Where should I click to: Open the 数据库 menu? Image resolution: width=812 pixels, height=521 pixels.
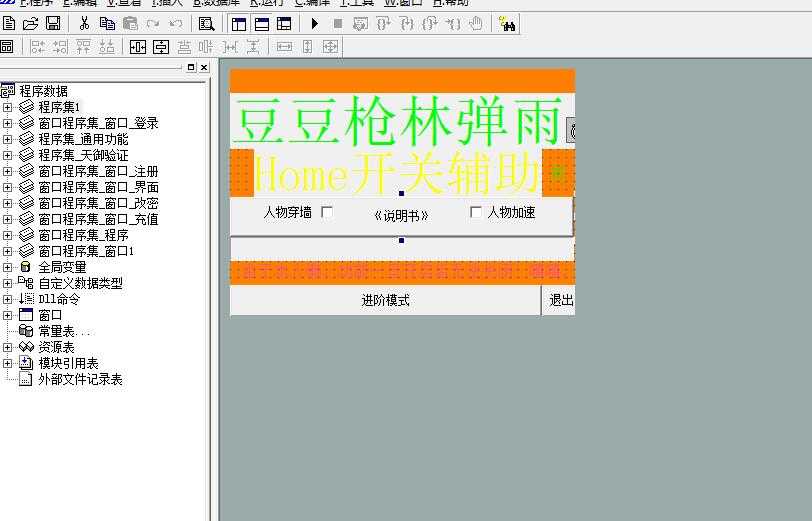216,3
